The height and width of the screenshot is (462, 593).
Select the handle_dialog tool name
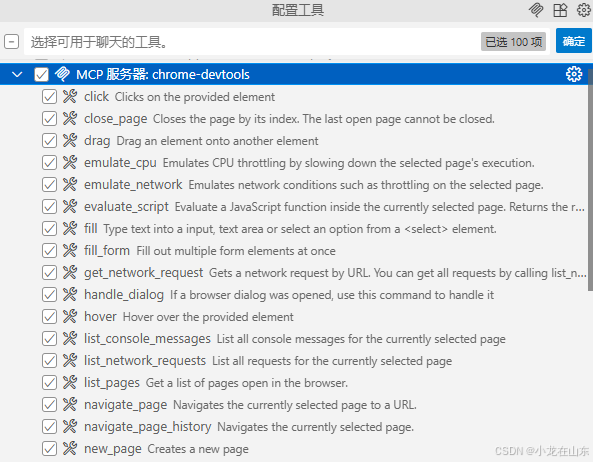(x=124, y=295)
